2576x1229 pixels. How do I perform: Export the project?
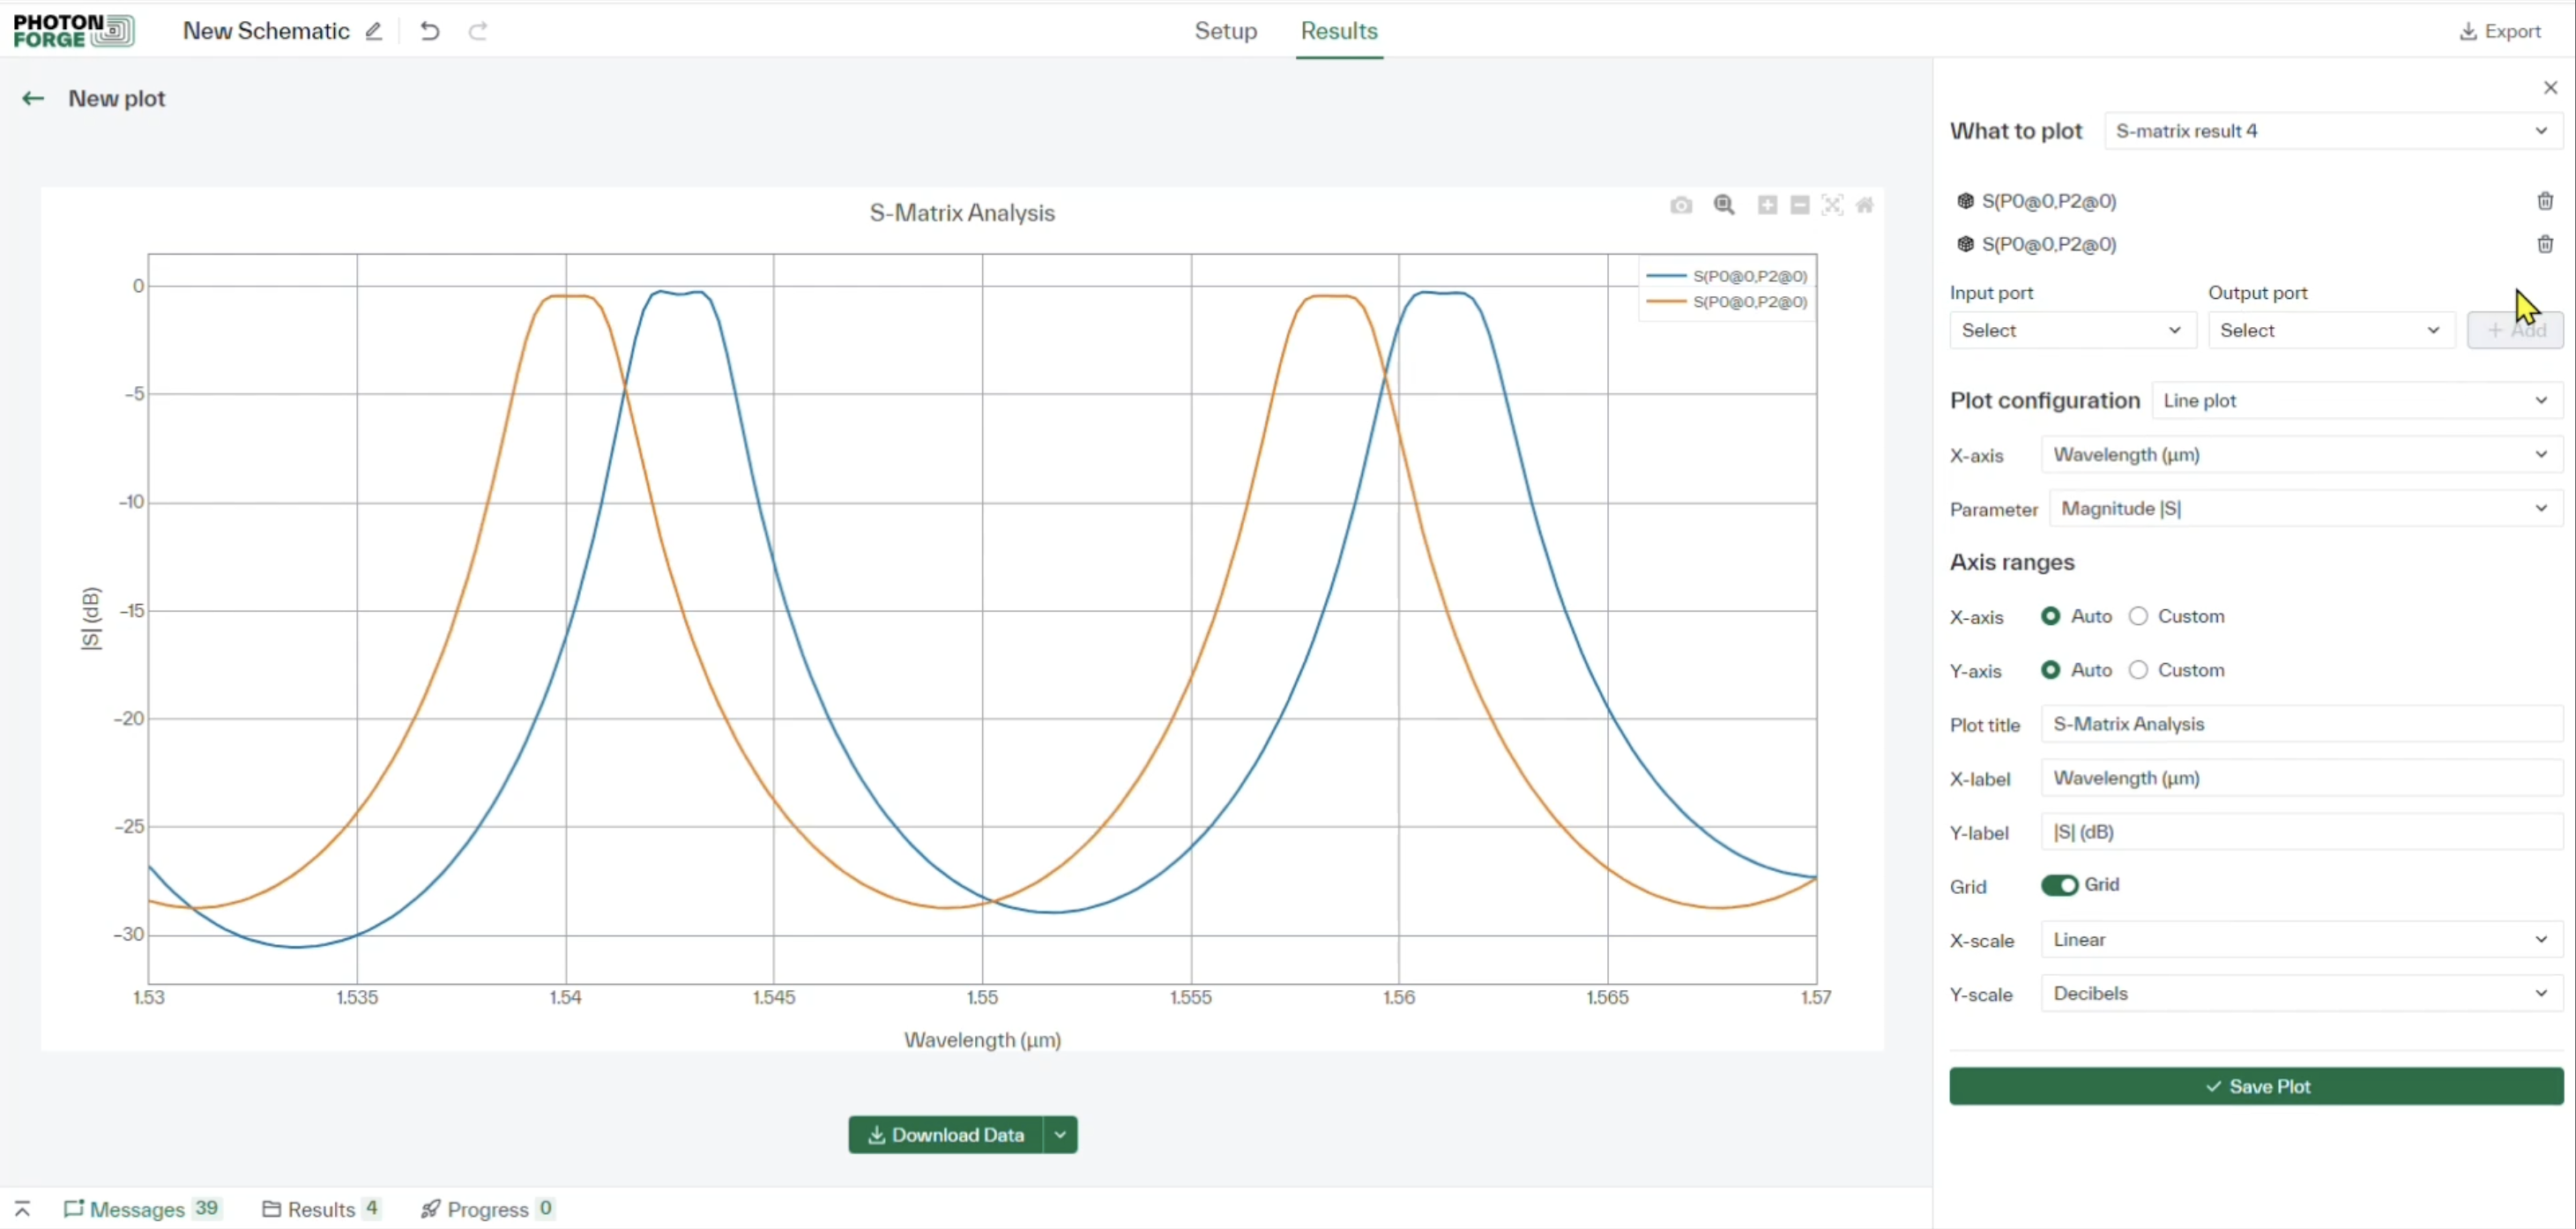click(2502, 31)
